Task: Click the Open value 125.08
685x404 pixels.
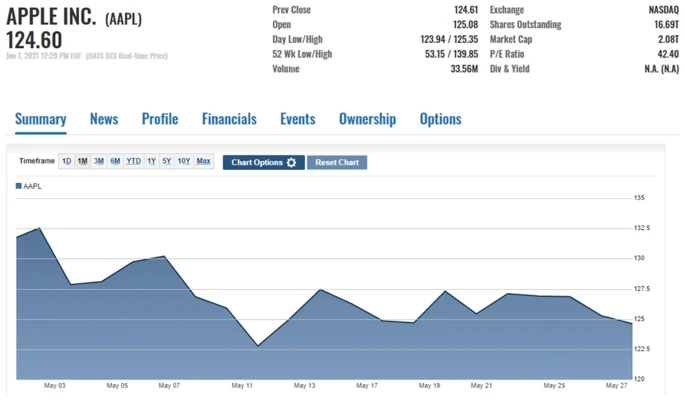Action: point(466,24)
